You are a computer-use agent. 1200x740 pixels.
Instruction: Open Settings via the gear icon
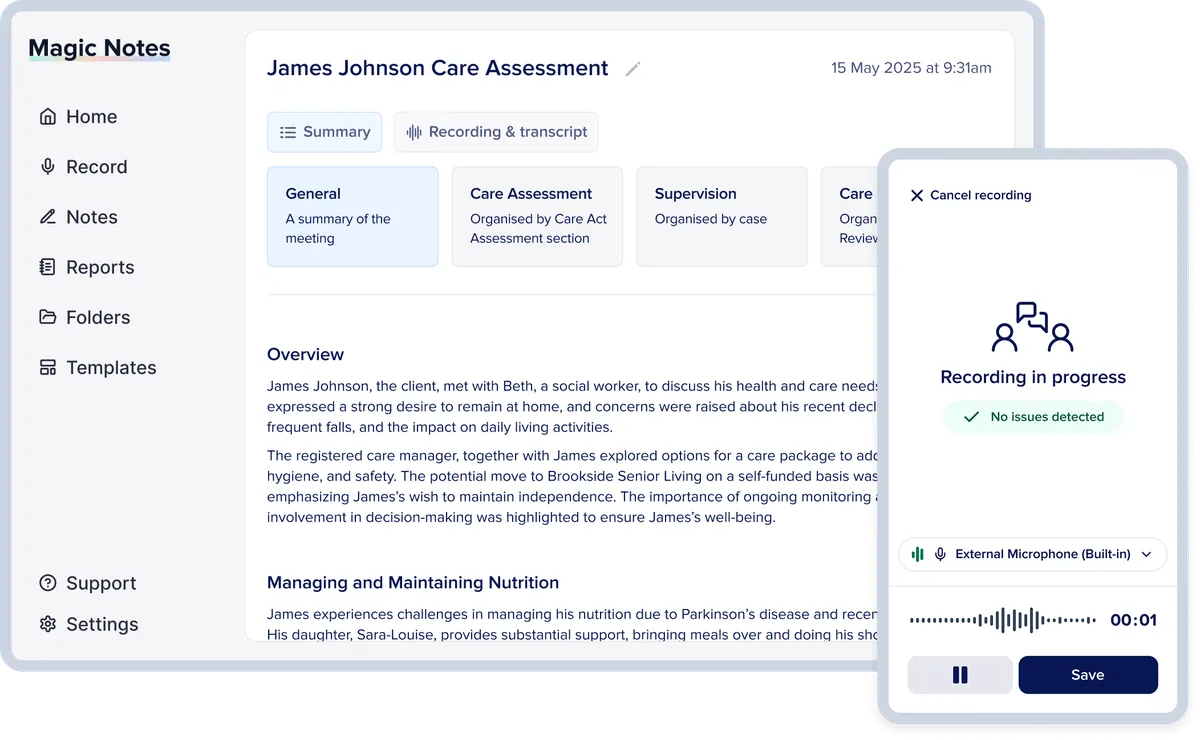[46, 623]
